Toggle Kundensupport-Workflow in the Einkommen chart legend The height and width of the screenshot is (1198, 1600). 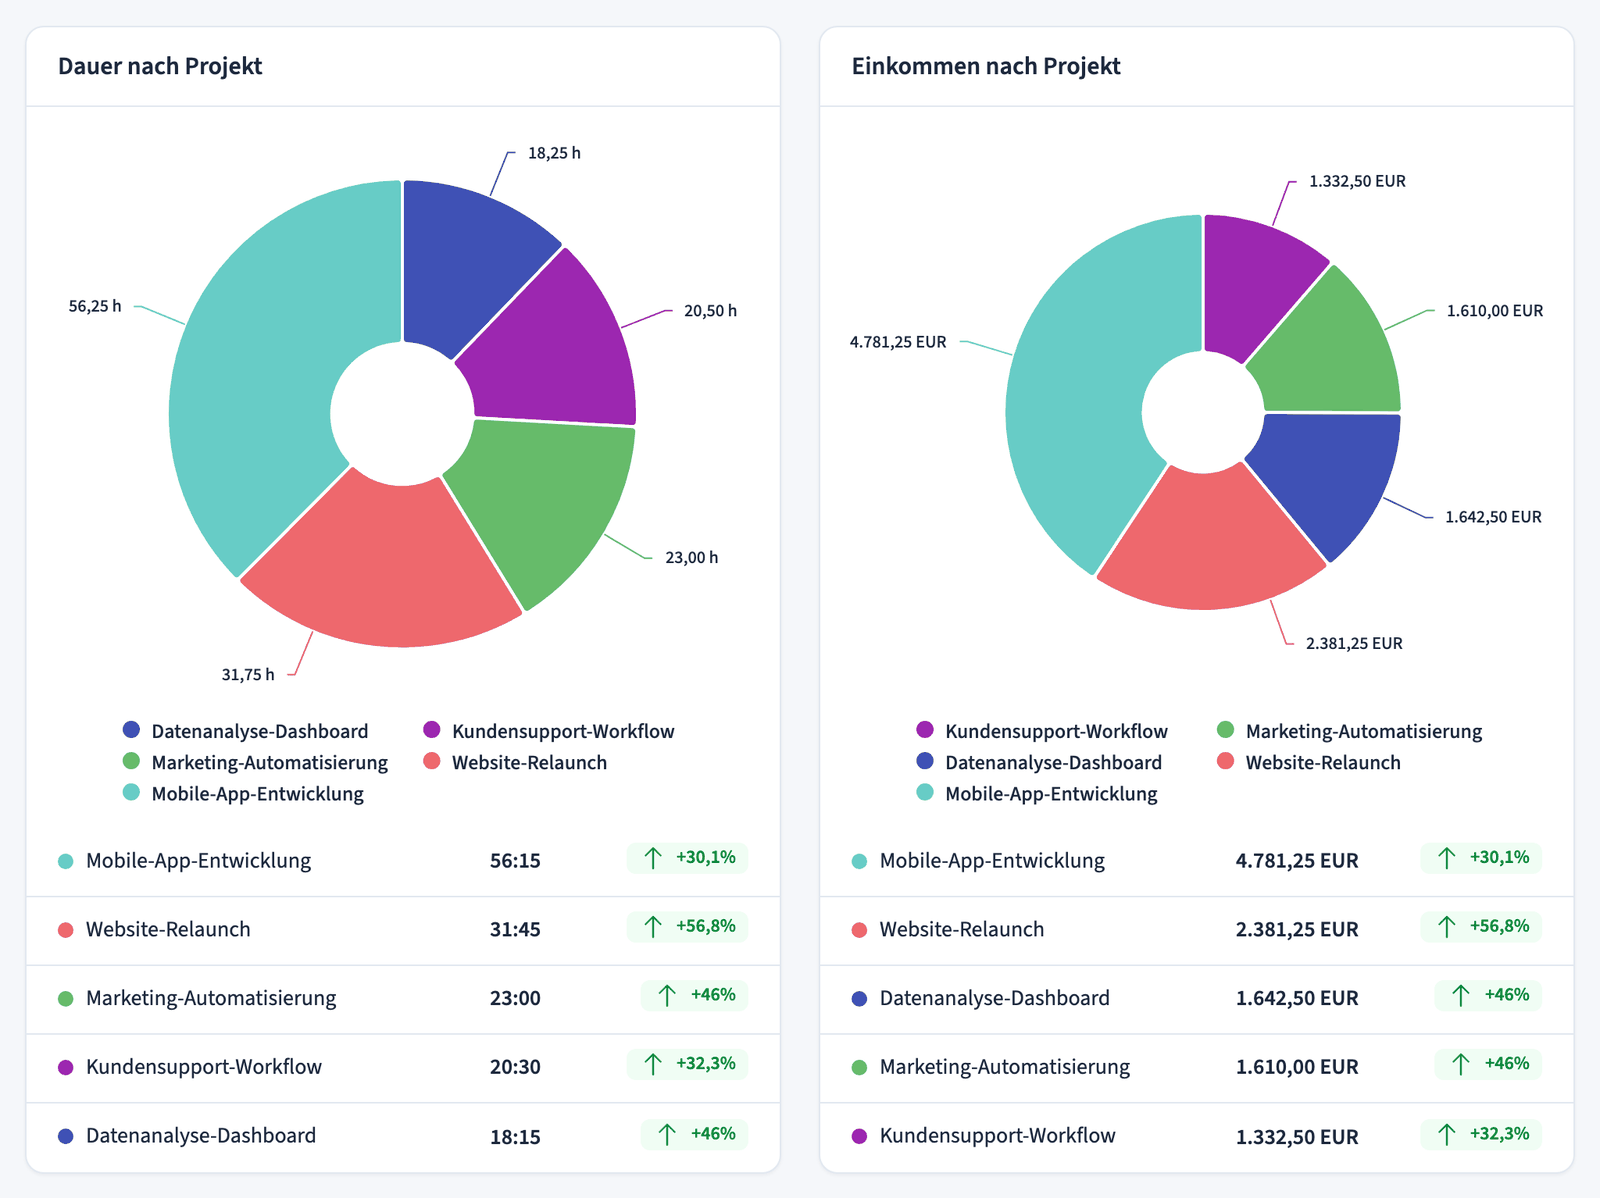point(1042,731)
